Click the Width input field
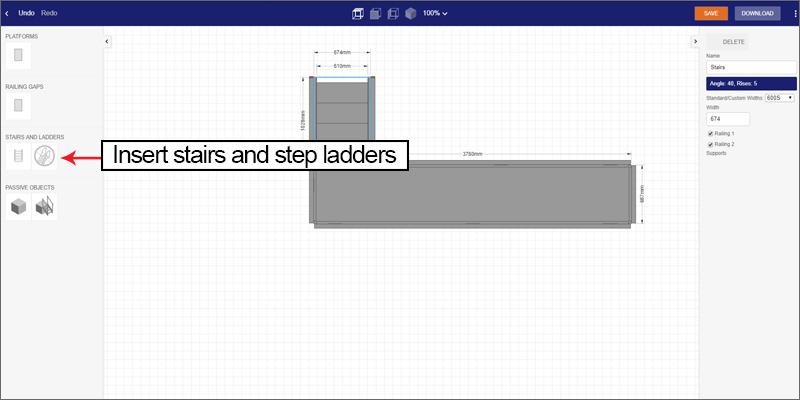The width and height of the screenshot is (800, 400). pos(727,119)
